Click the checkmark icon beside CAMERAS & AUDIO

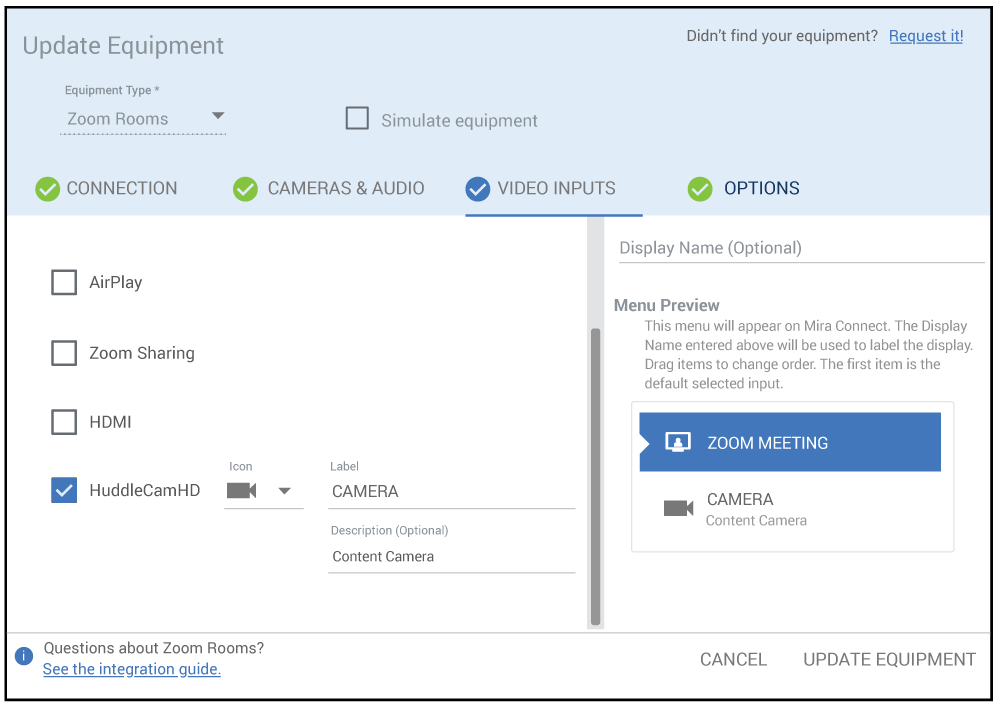[245, 189]
